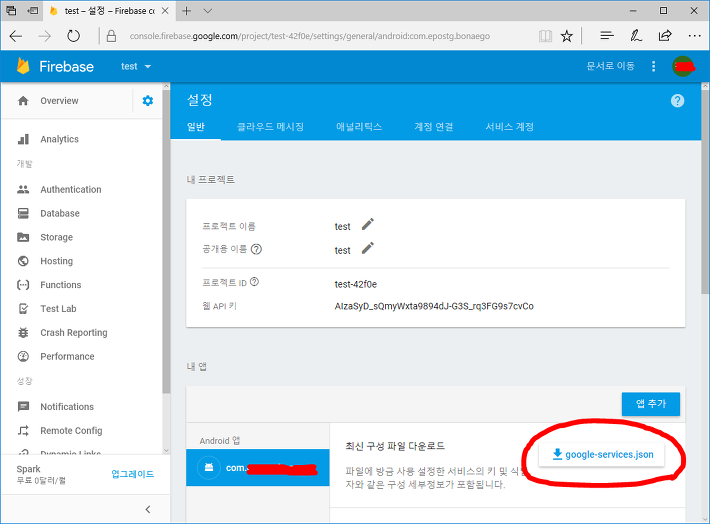Open Analytics bar chart icon

(23, 139)
